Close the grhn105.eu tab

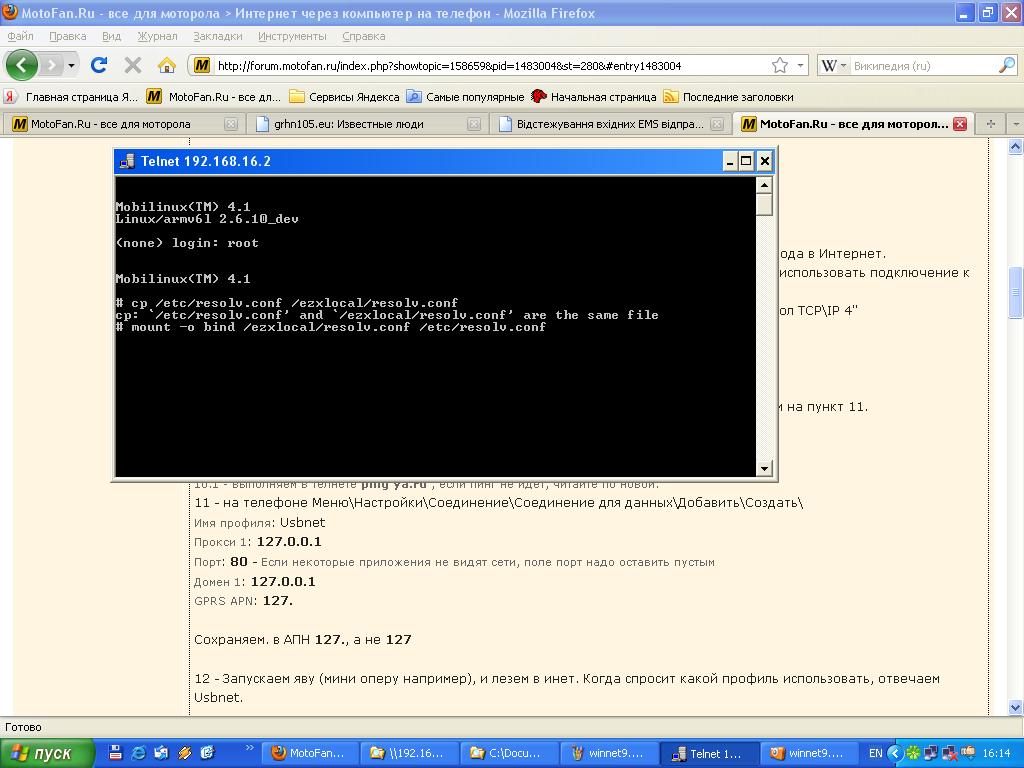coord(474,124)
